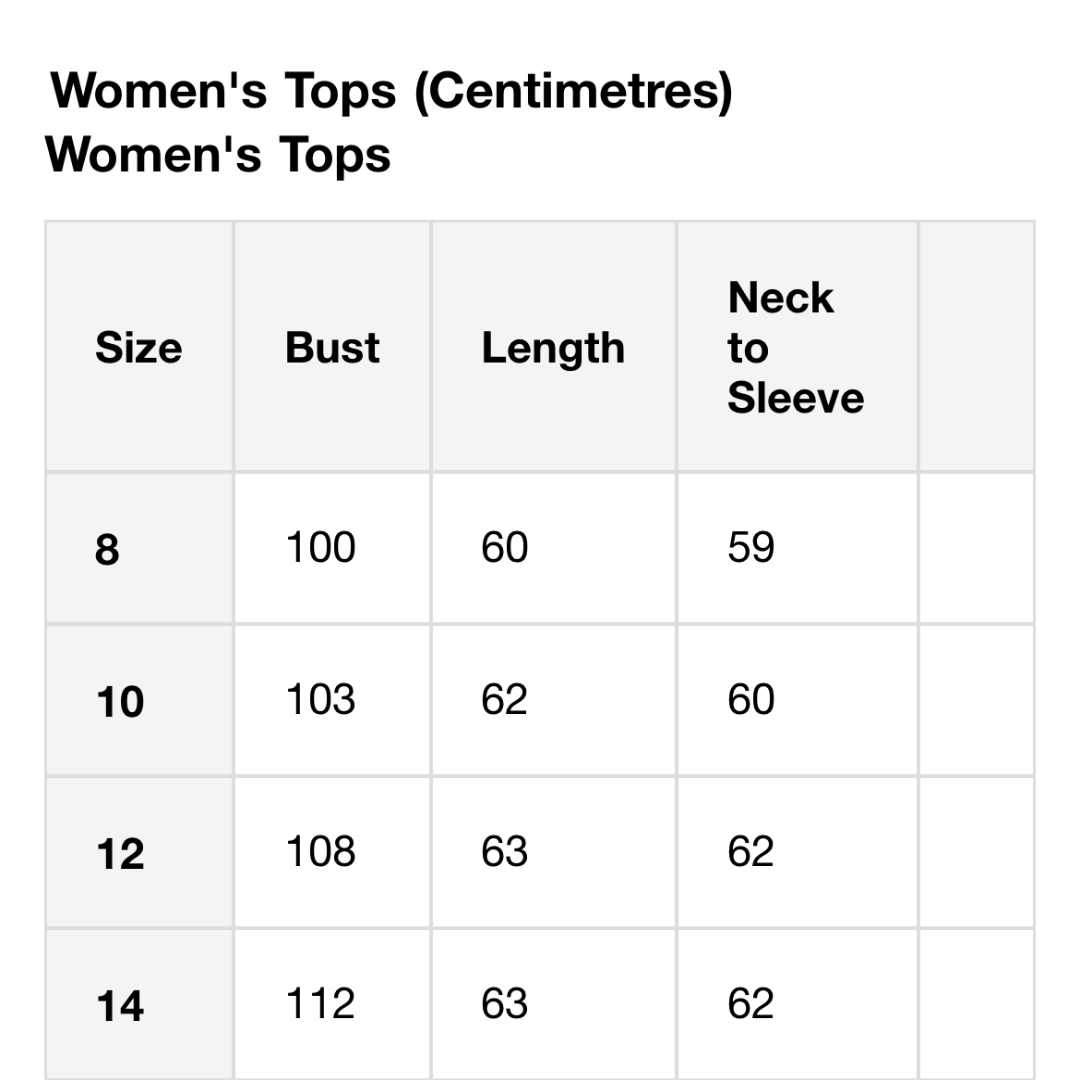
Task: Click bust value 108 for size 12
Action: point(320,852)
